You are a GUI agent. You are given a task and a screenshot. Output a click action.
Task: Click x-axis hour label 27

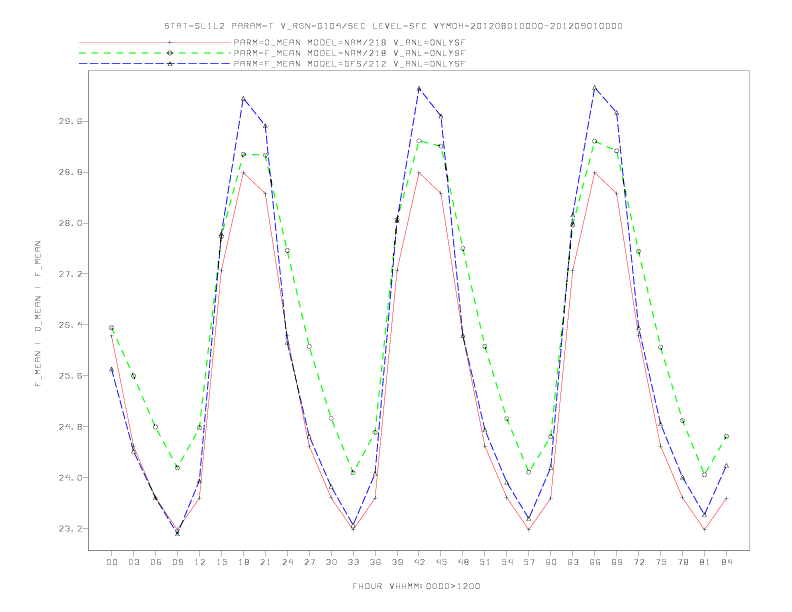tap(309, 562)
